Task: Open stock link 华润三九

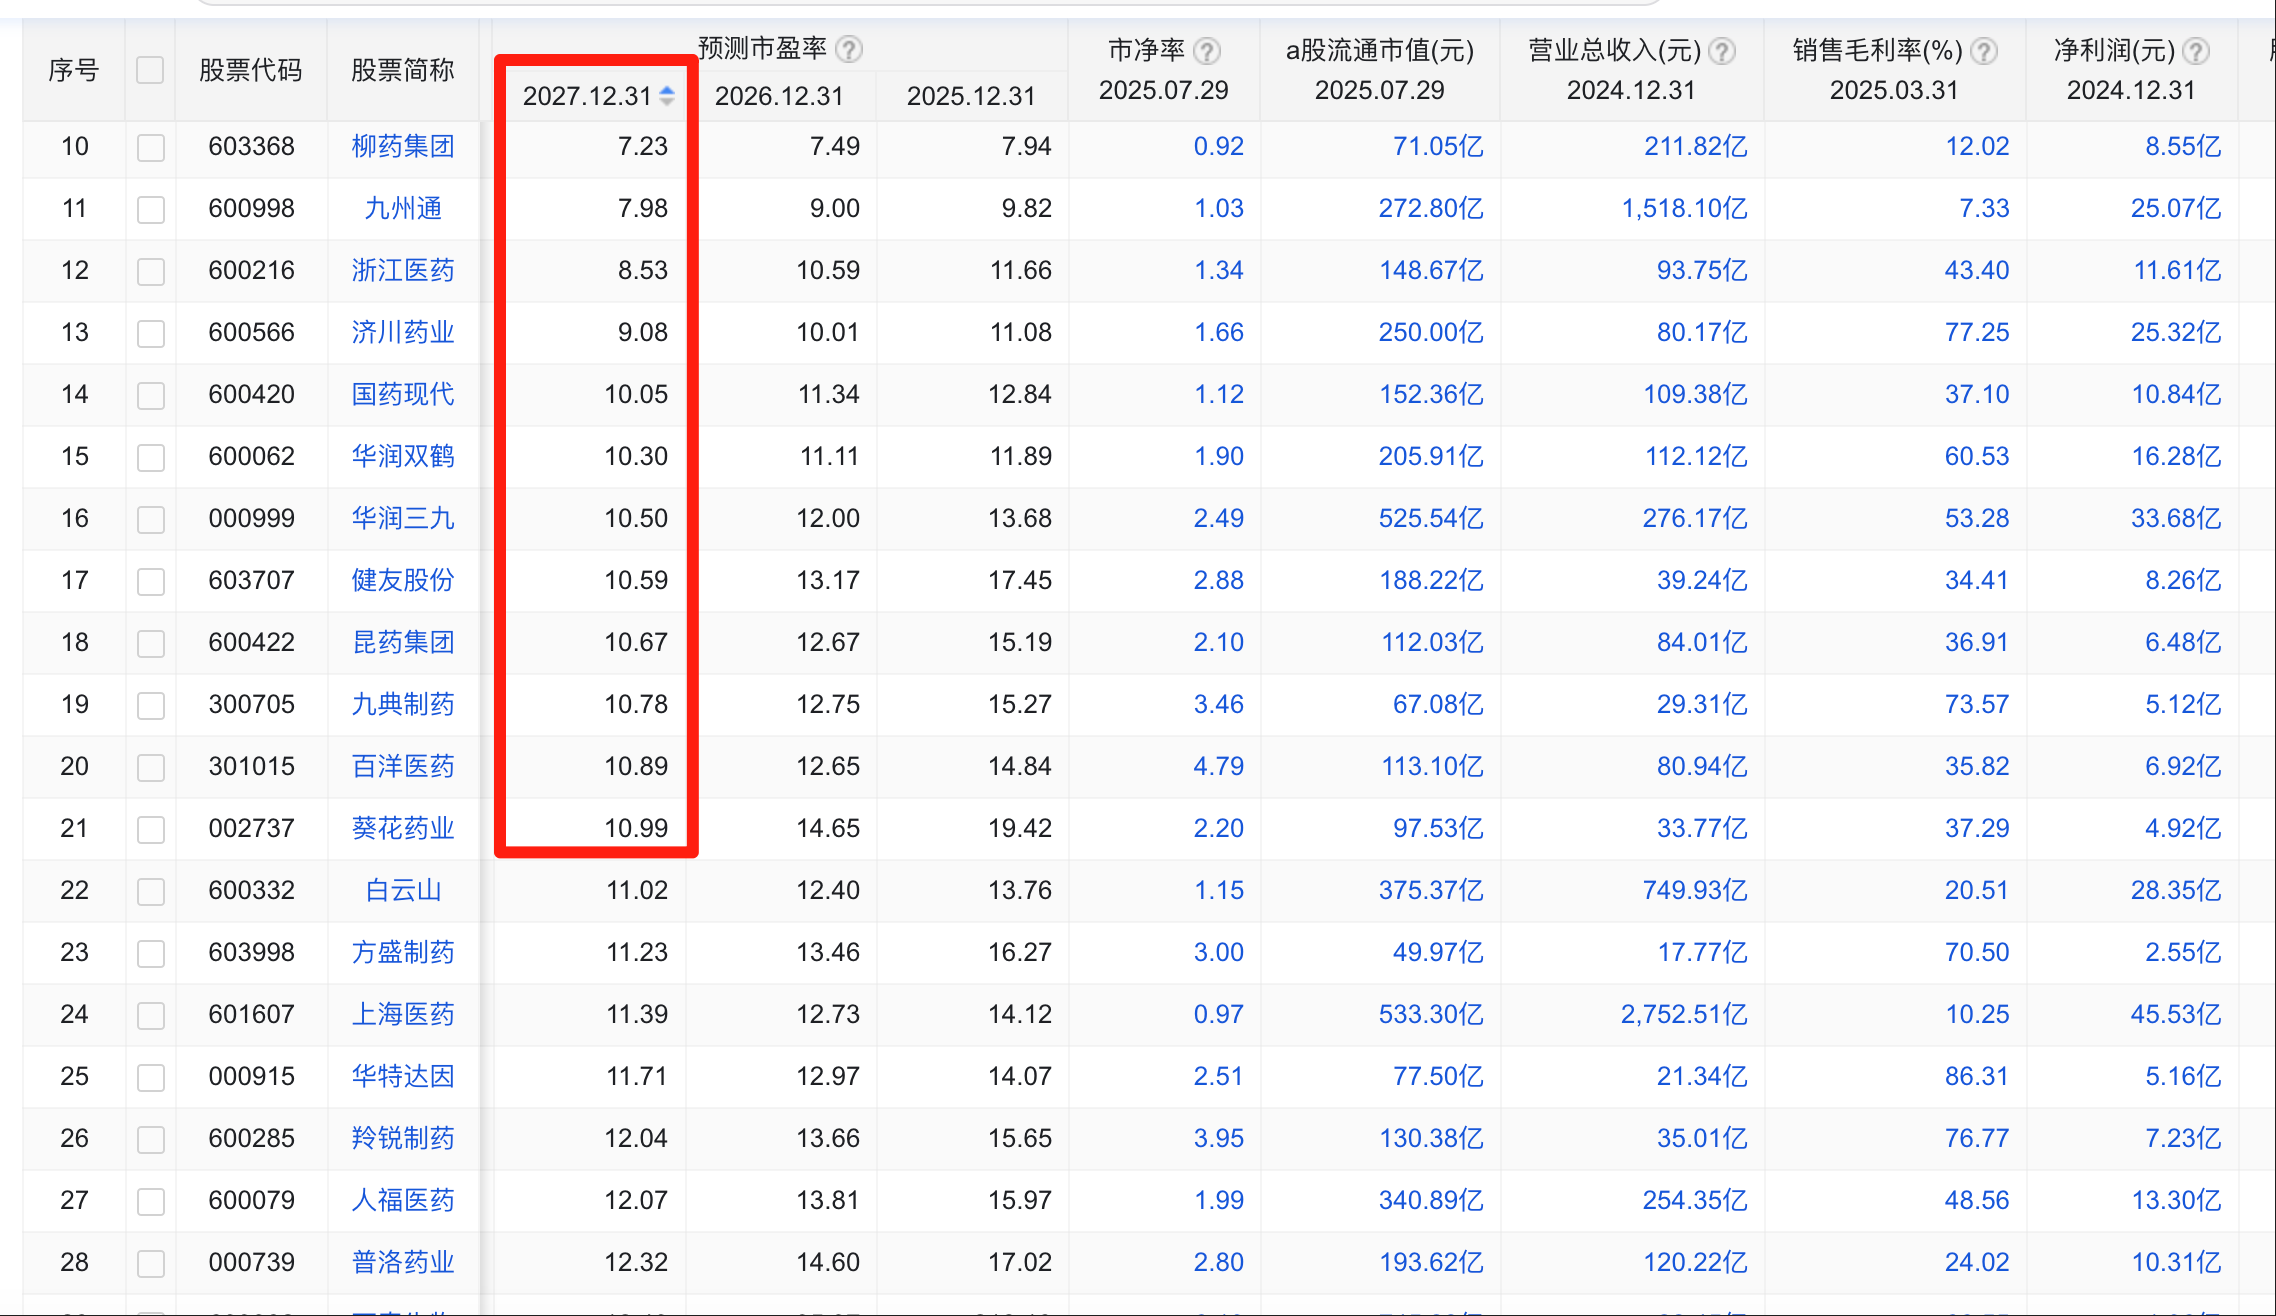Action: coord(403,518)
